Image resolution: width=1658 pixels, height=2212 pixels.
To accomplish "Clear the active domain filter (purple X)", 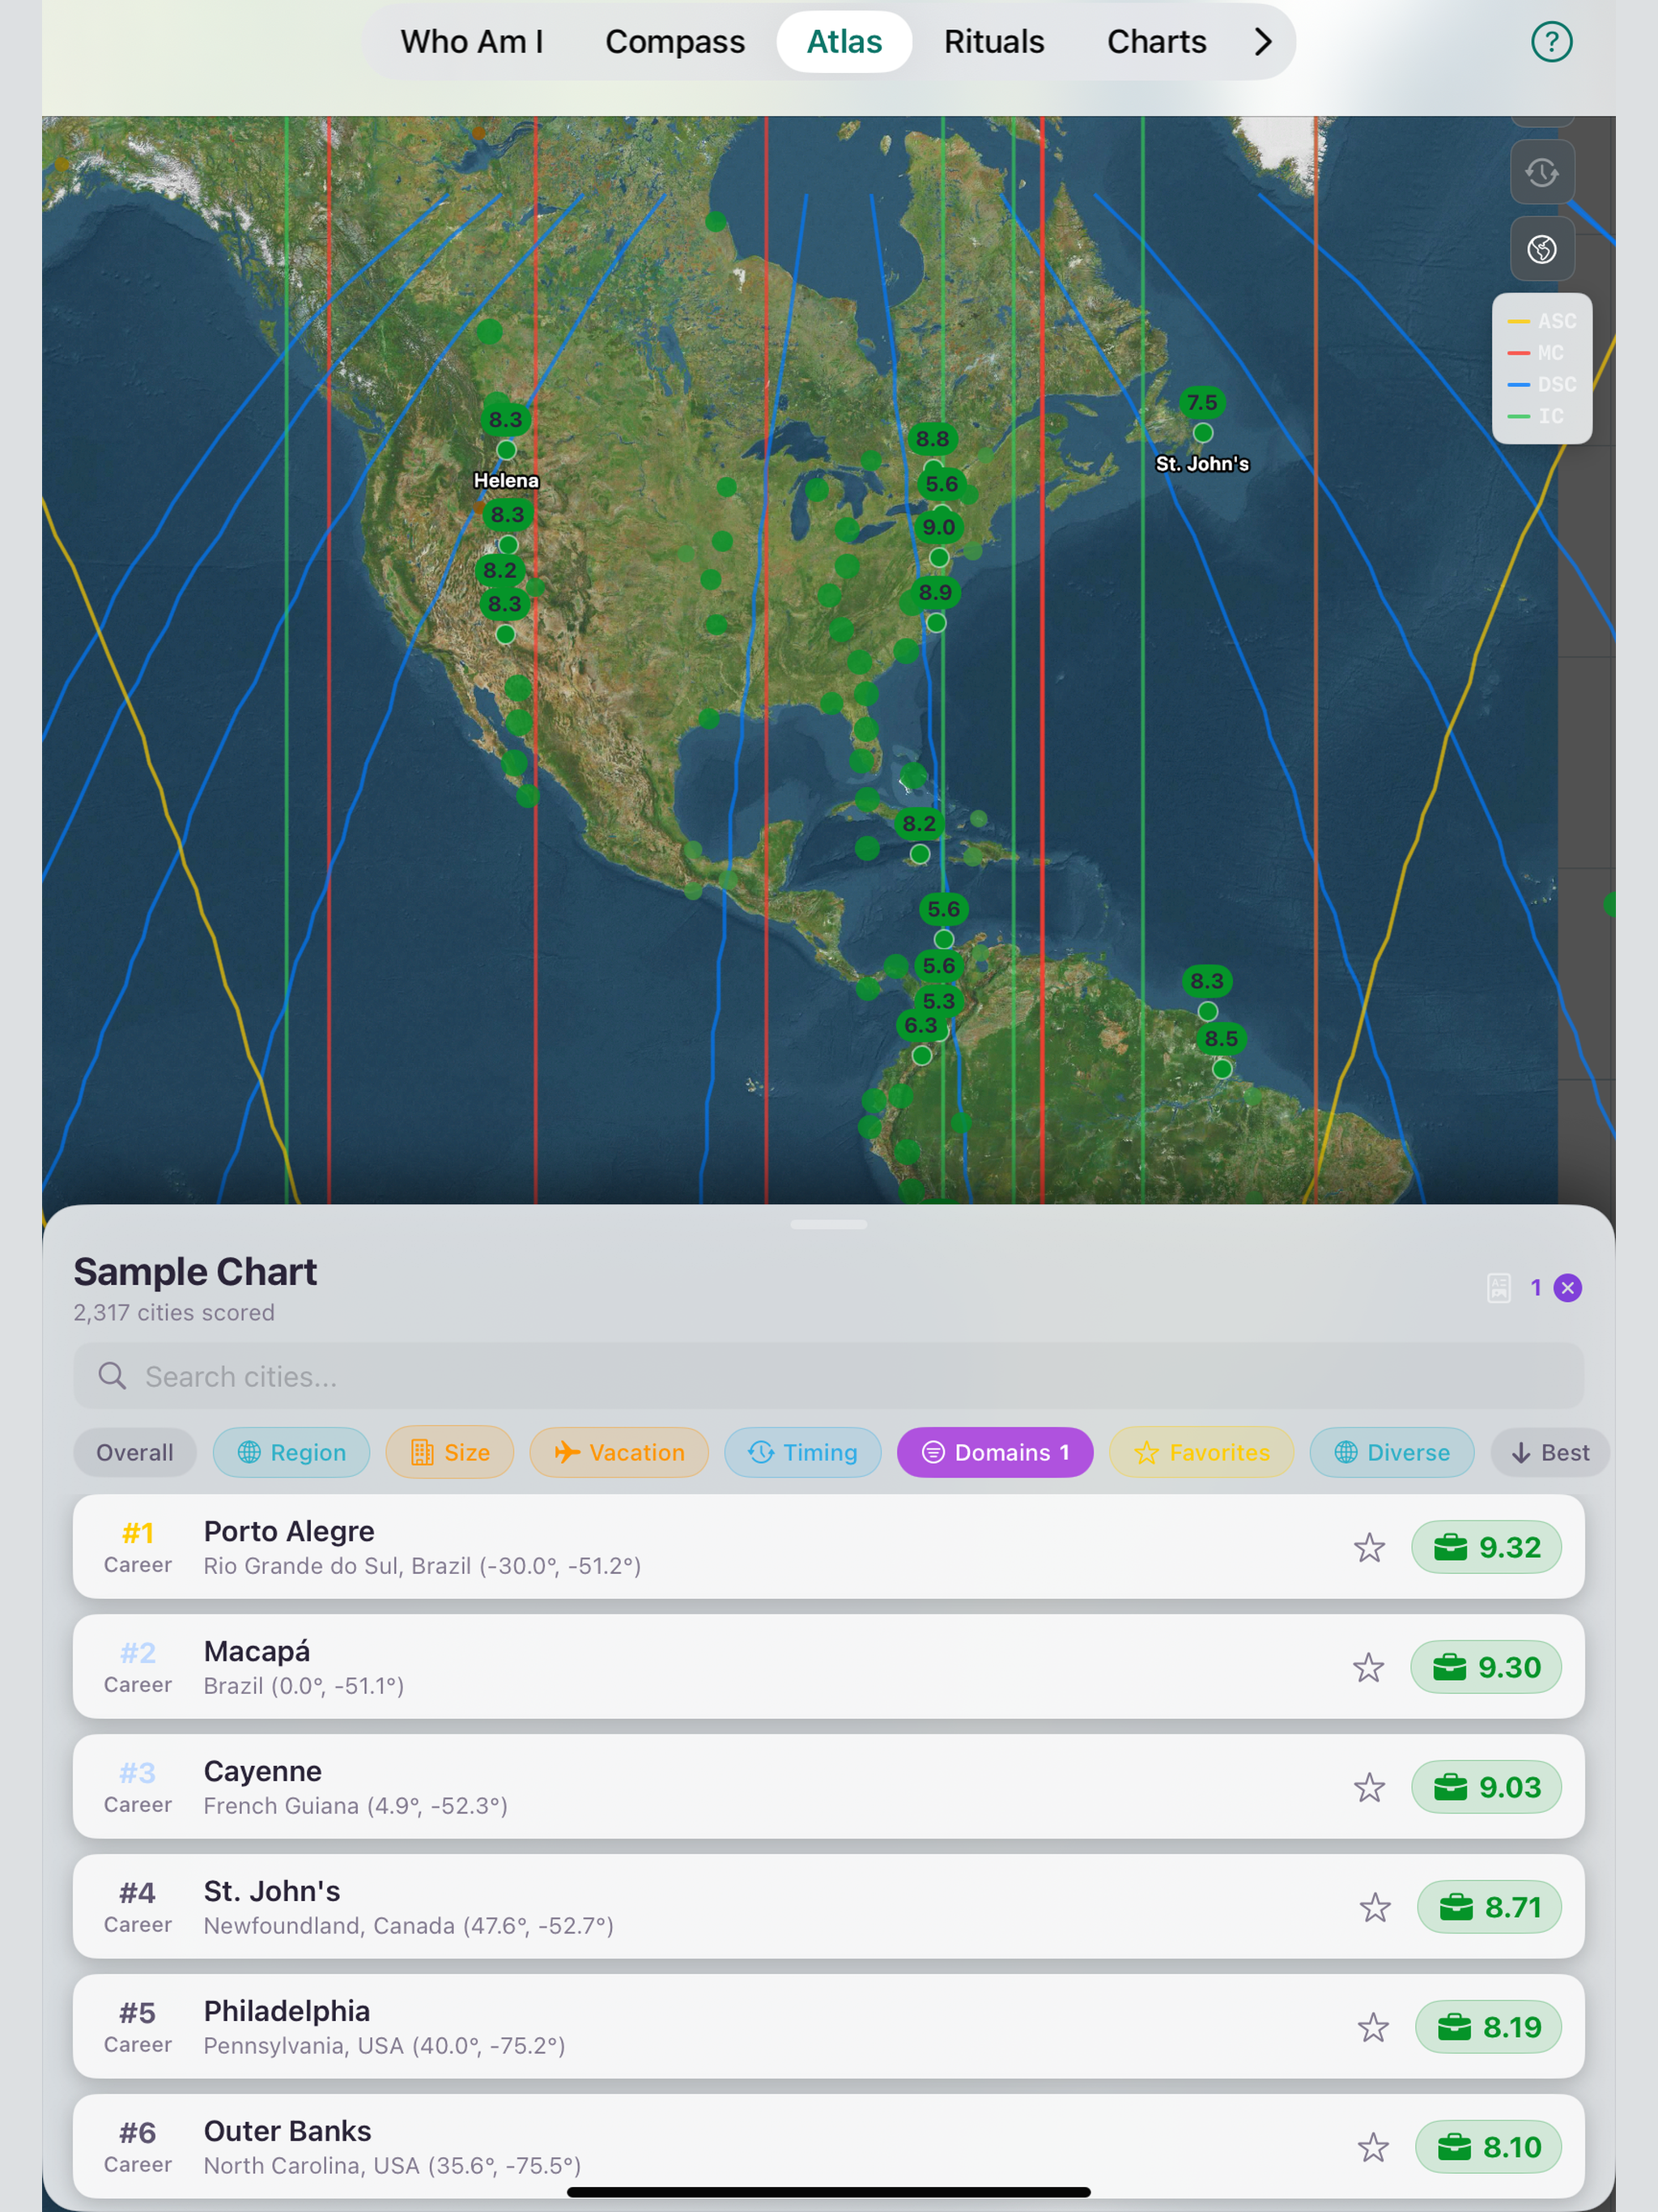I will pos(1567,1288).
